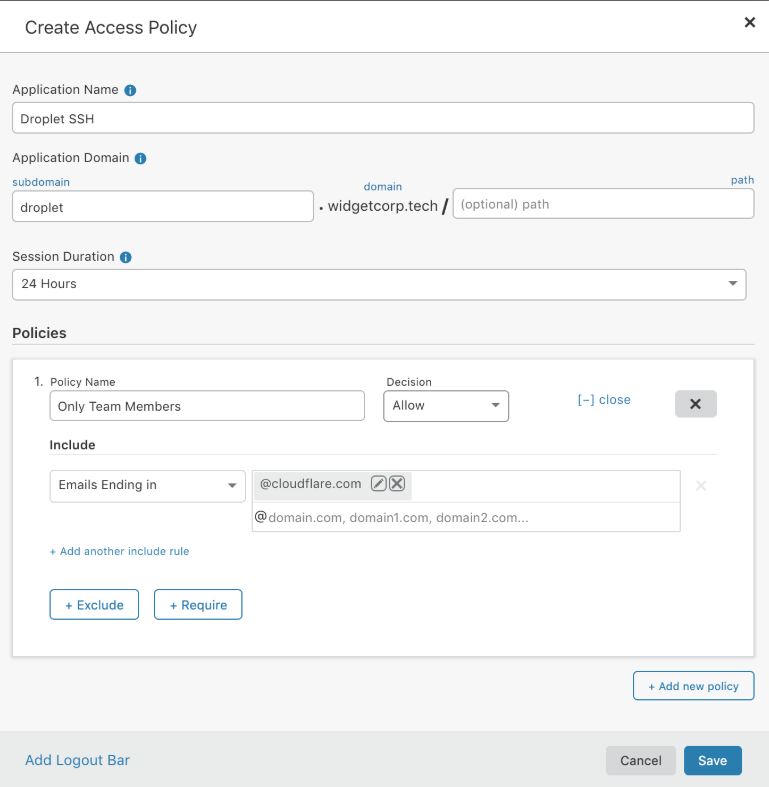Open the Session Duration dropdown
Screen dimensions: 769x787
pos(379,284)
